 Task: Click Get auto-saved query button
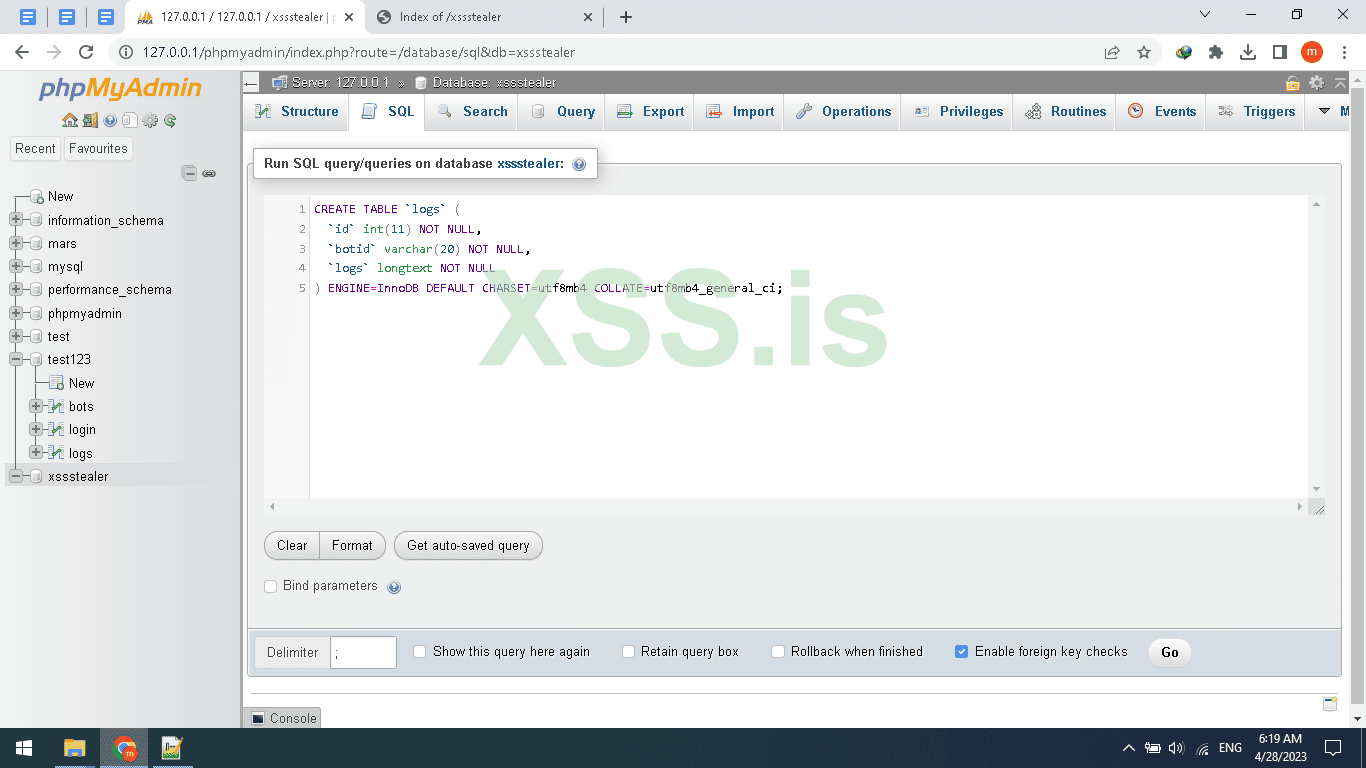coord(468,545)
